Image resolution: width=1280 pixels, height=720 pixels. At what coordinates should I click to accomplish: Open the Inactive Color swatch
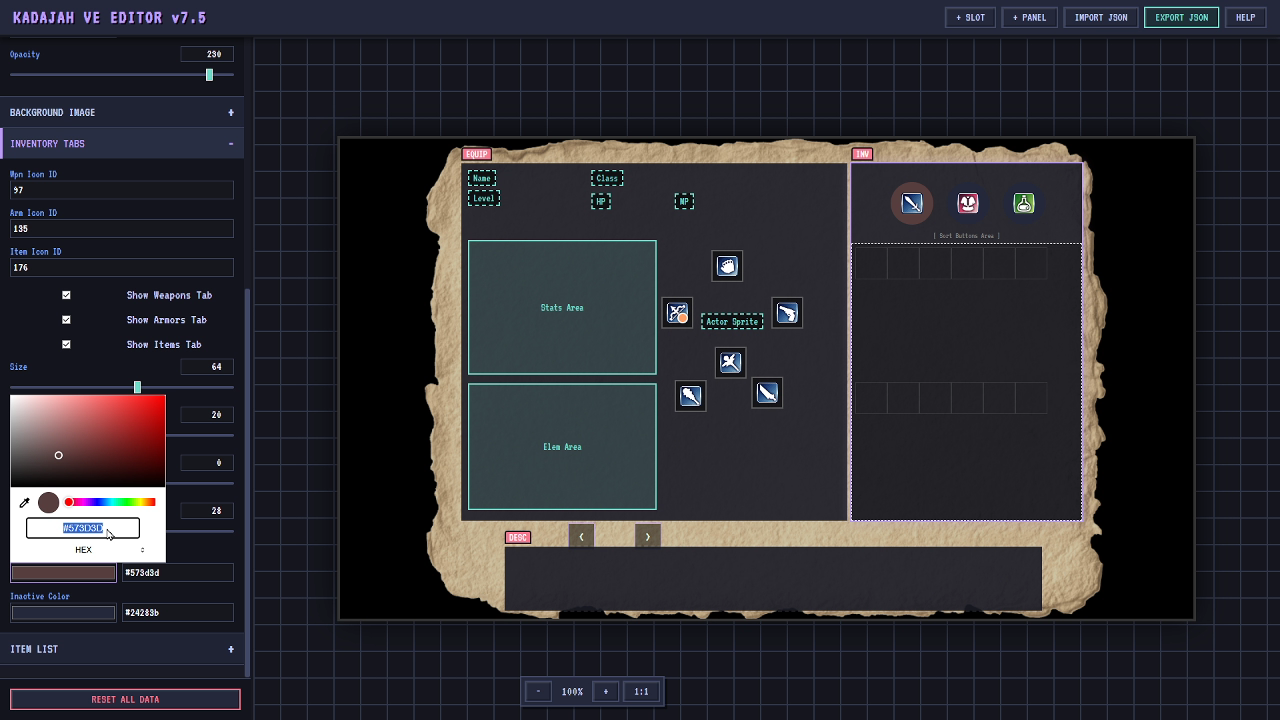click(63, 613)
